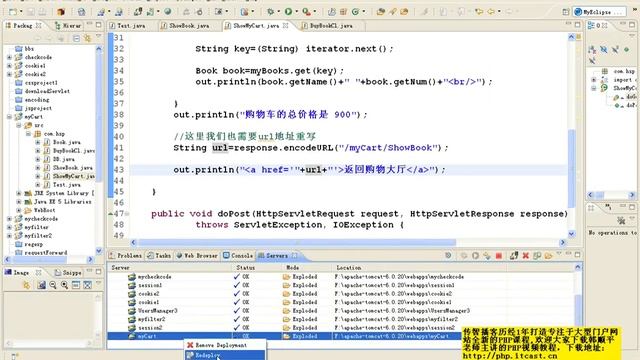Click the editor vertical scrollbar

[x=571, y=168]
